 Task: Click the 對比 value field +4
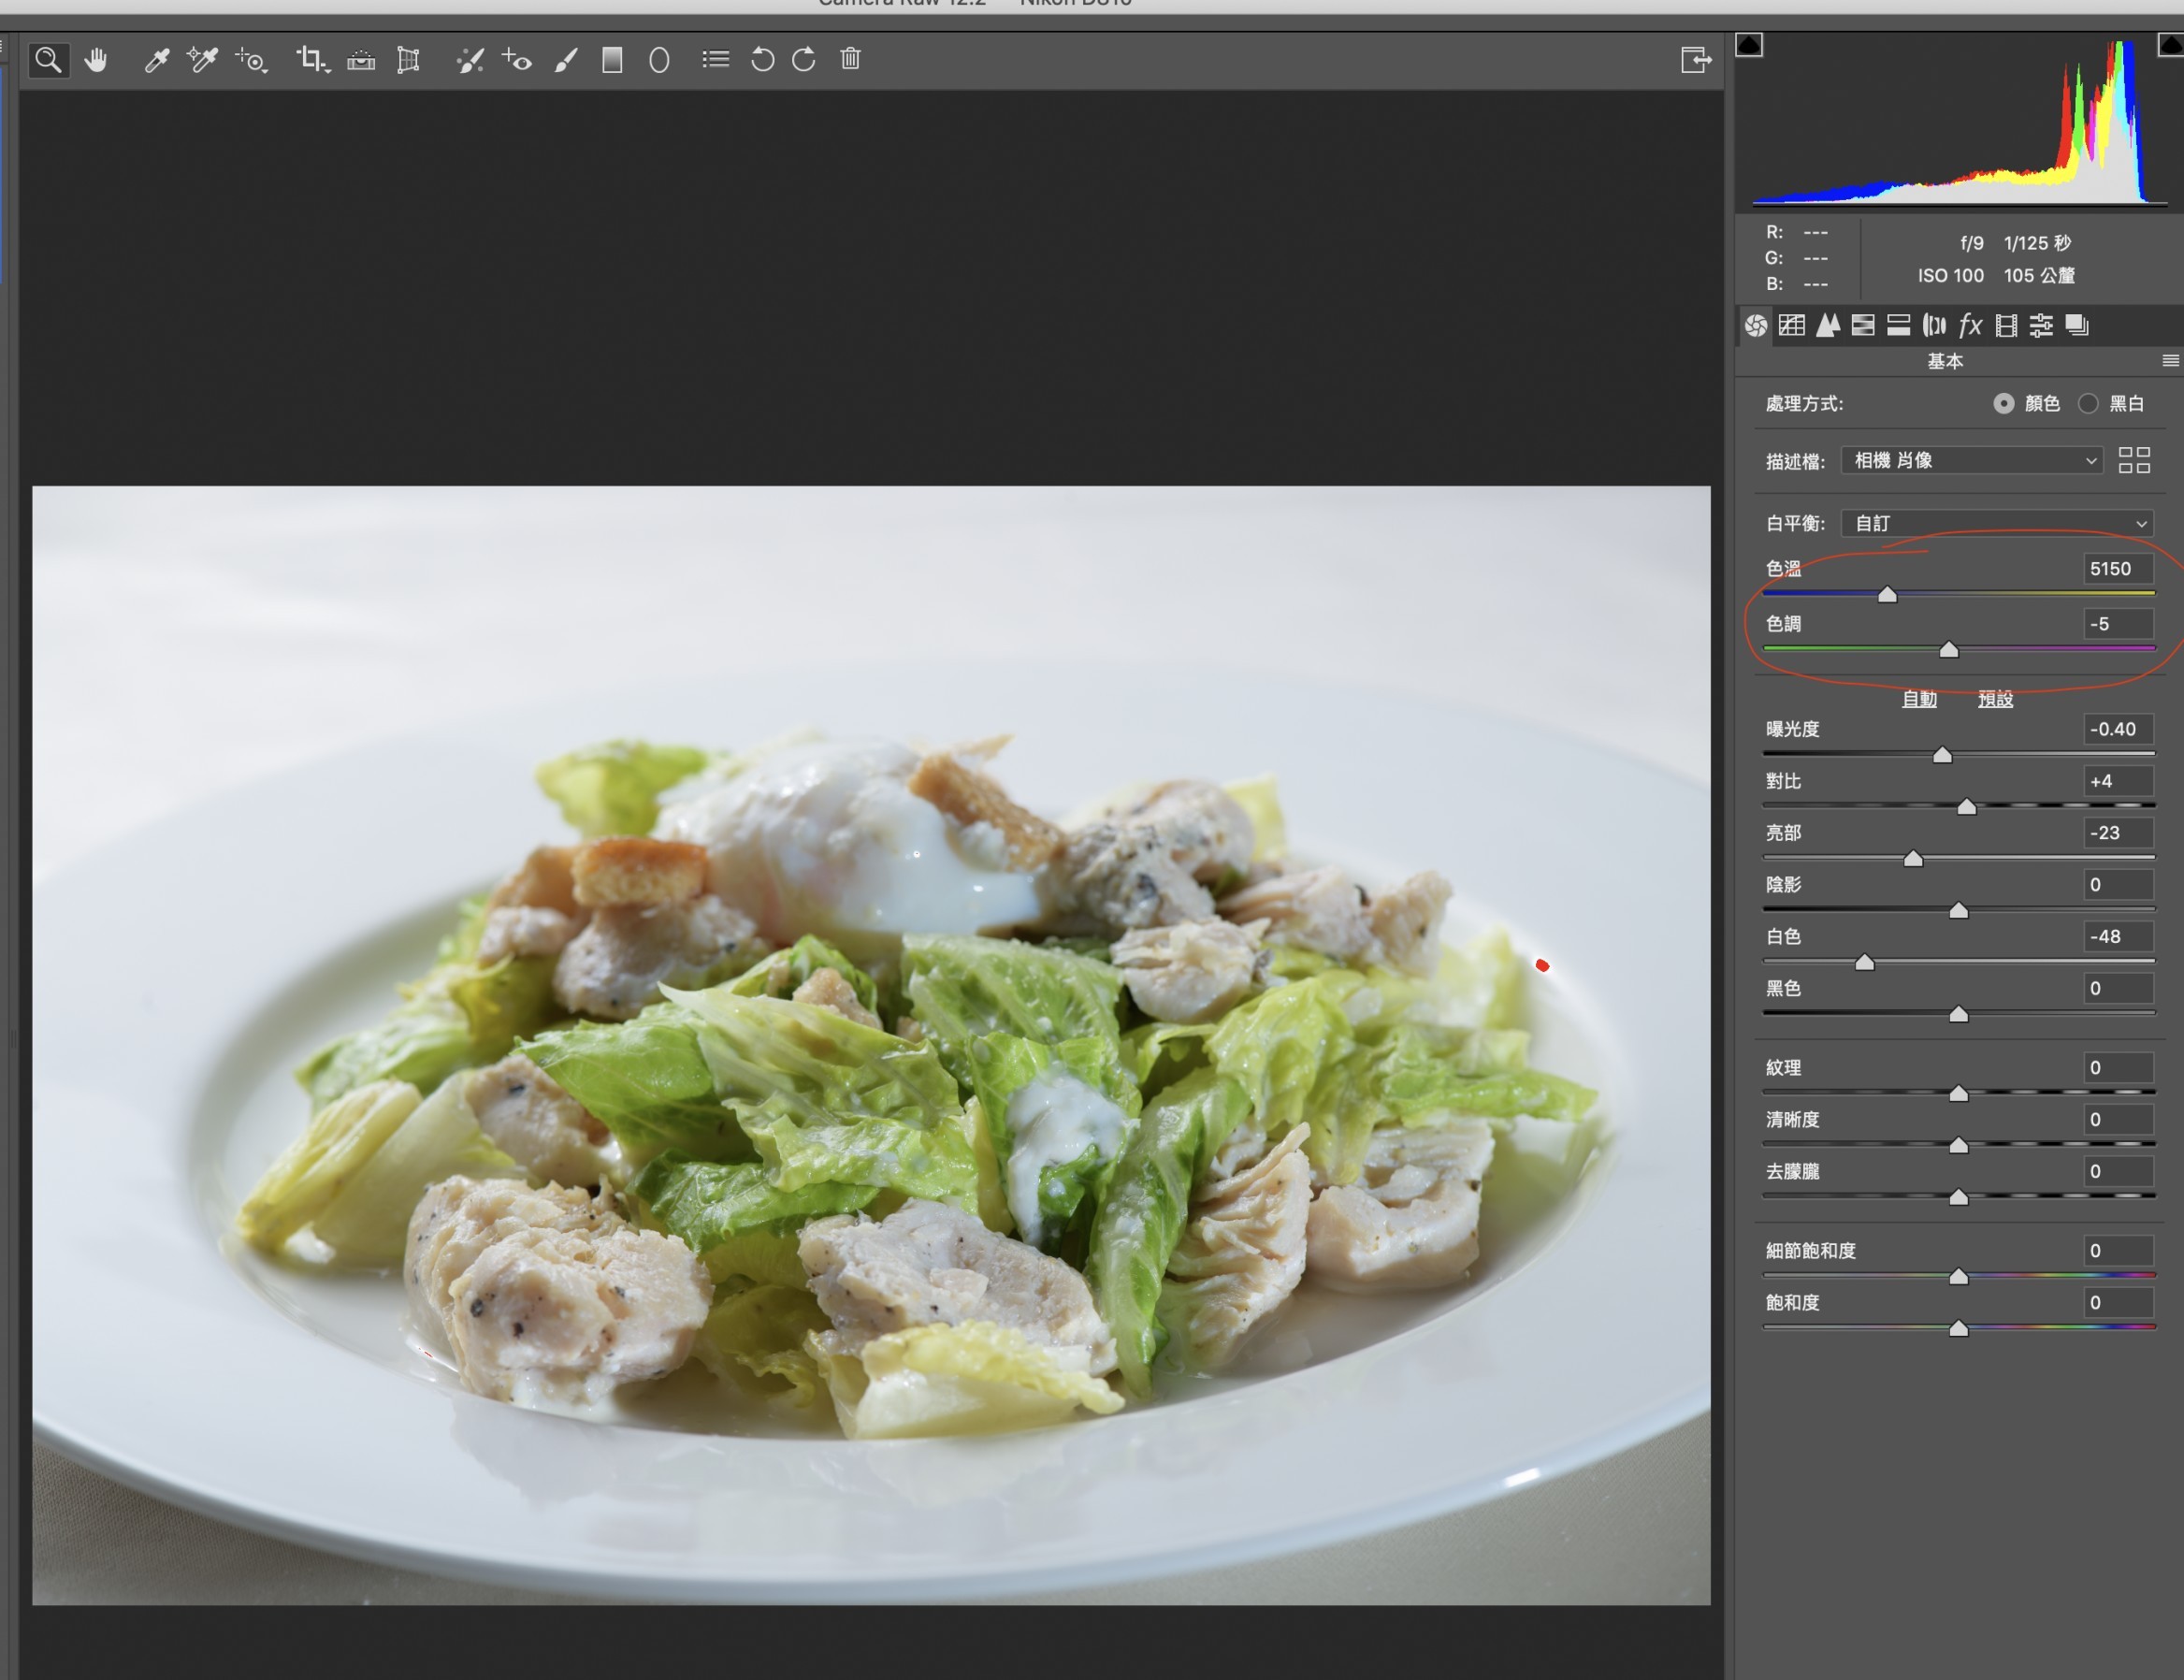click(x=2118, y=781)
